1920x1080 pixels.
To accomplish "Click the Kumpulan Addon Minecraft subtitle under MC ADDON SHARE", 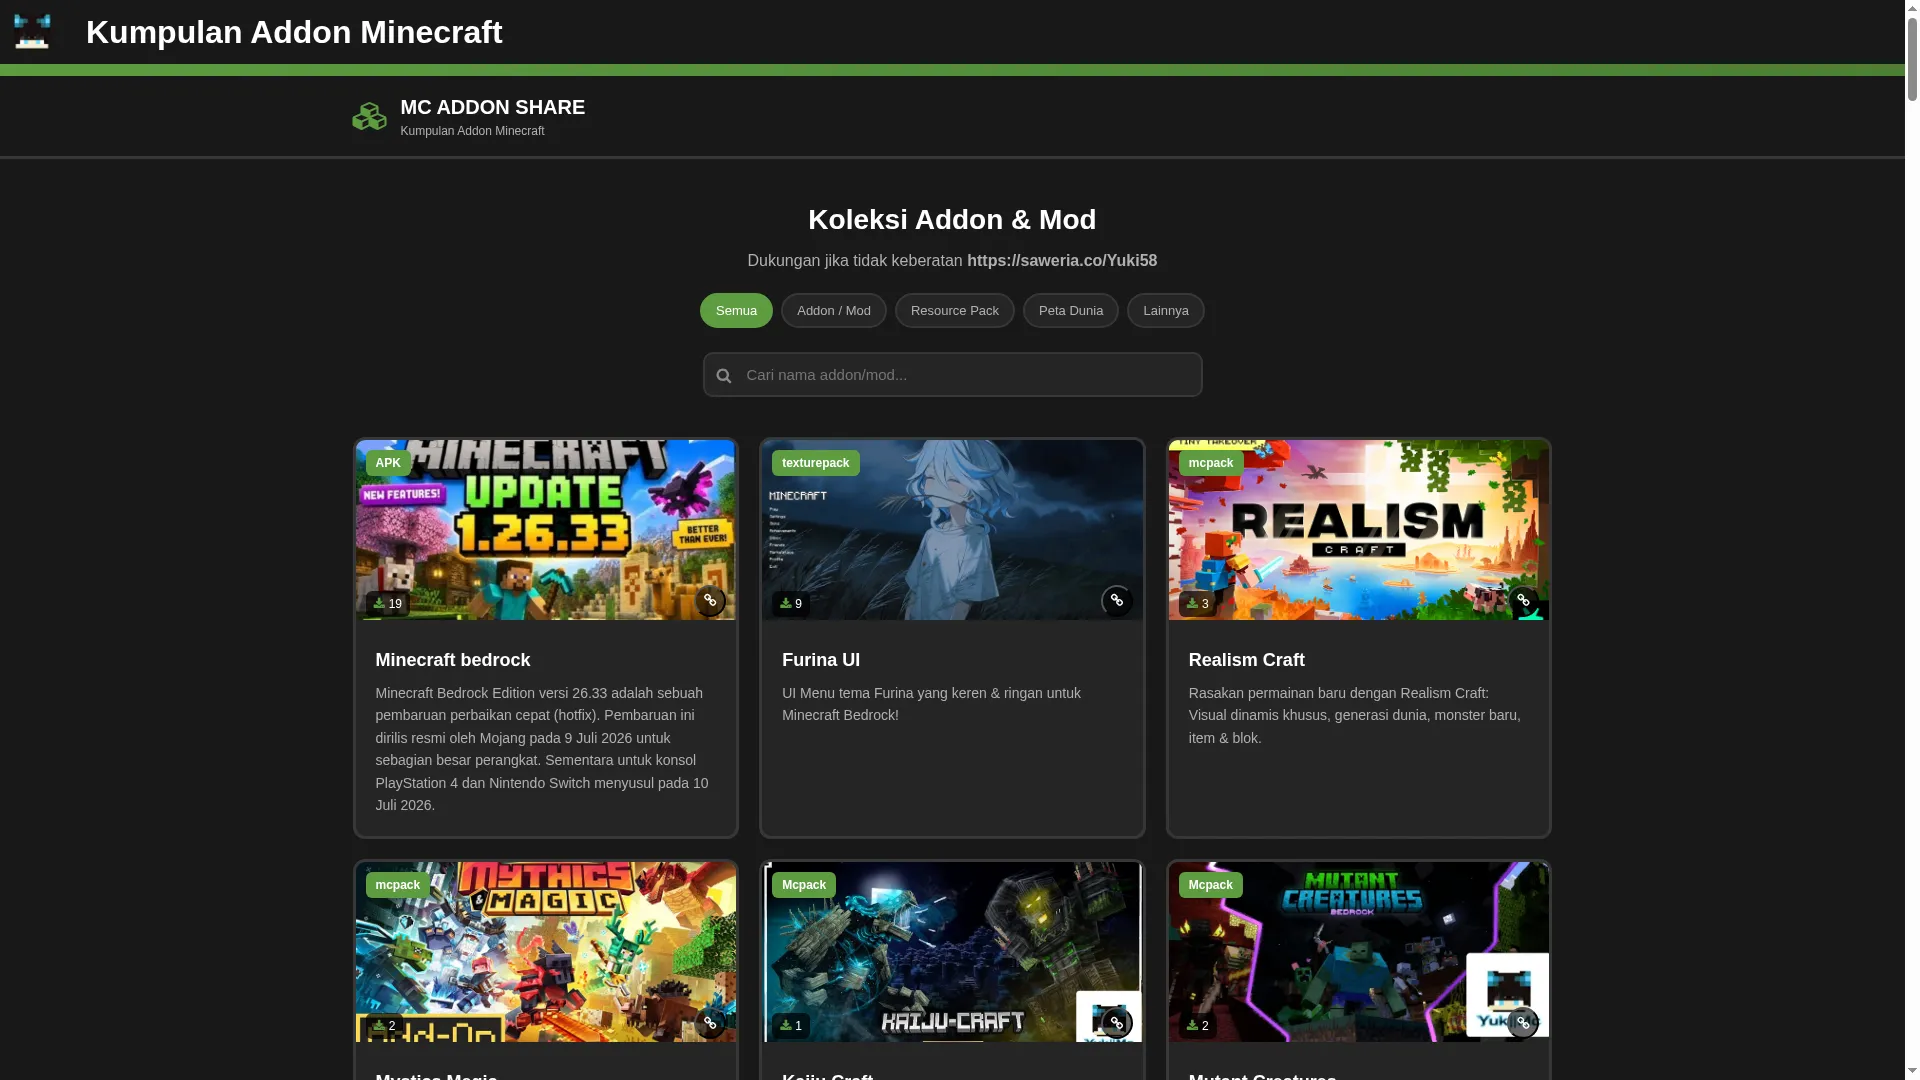I will click(x=472, y=131).
